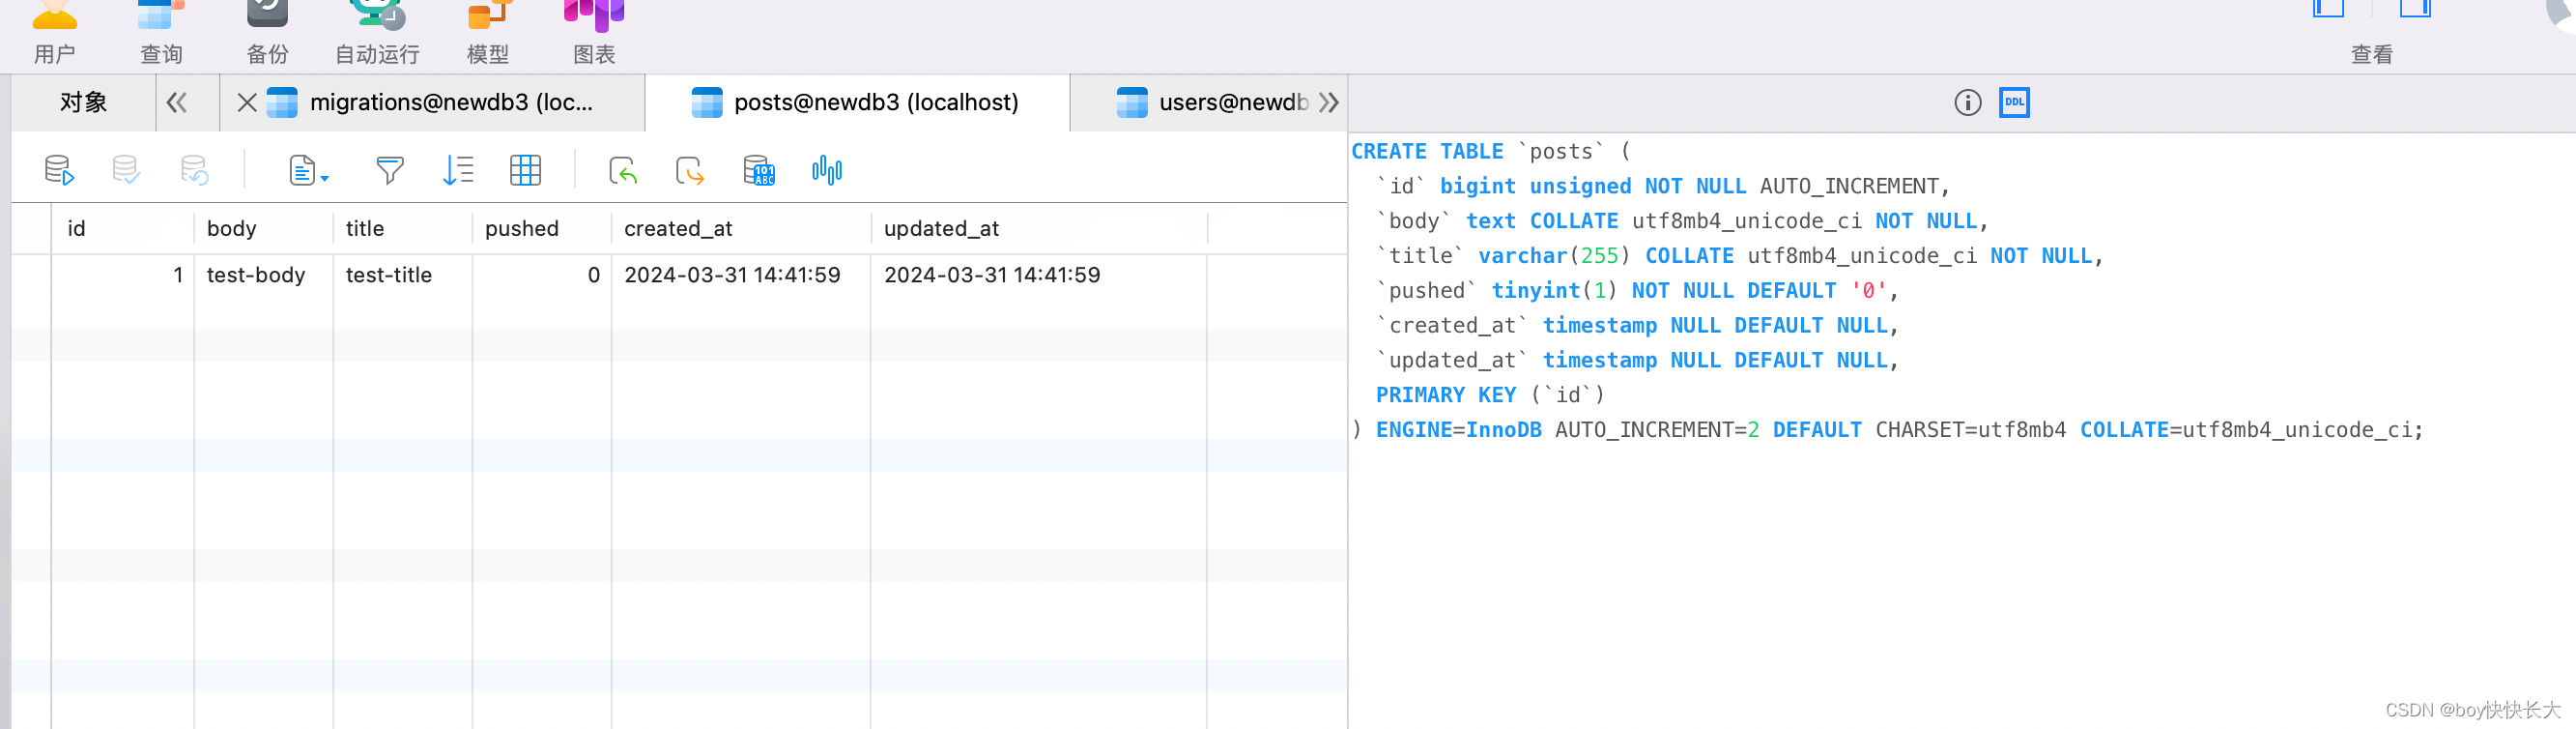2576x729 pixels.
Task: Click the pushed column header
Action: coord(542,228)
